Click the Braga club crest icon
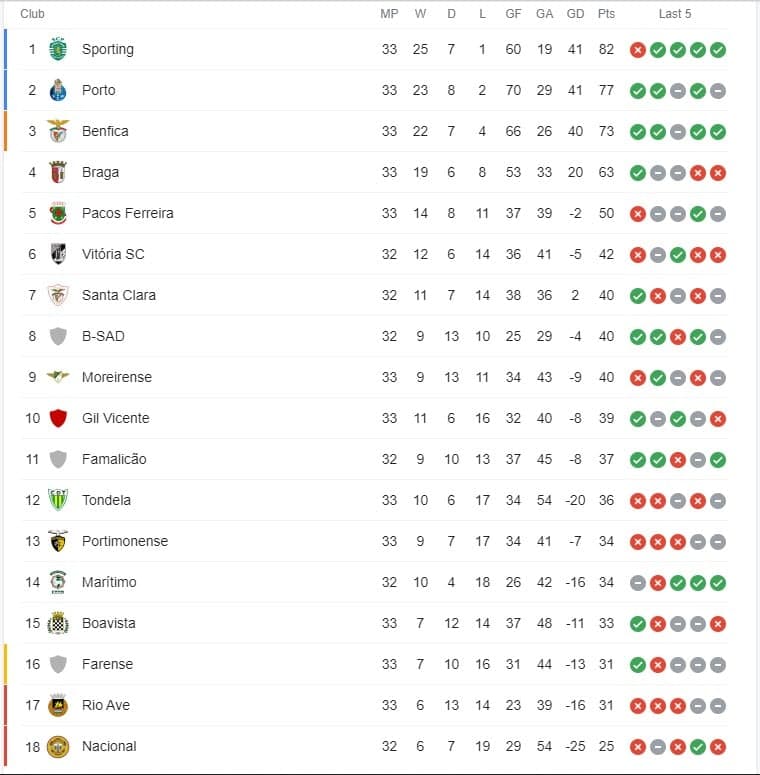Viewport: 760px width, 775px height. click(x=58, y=172)
